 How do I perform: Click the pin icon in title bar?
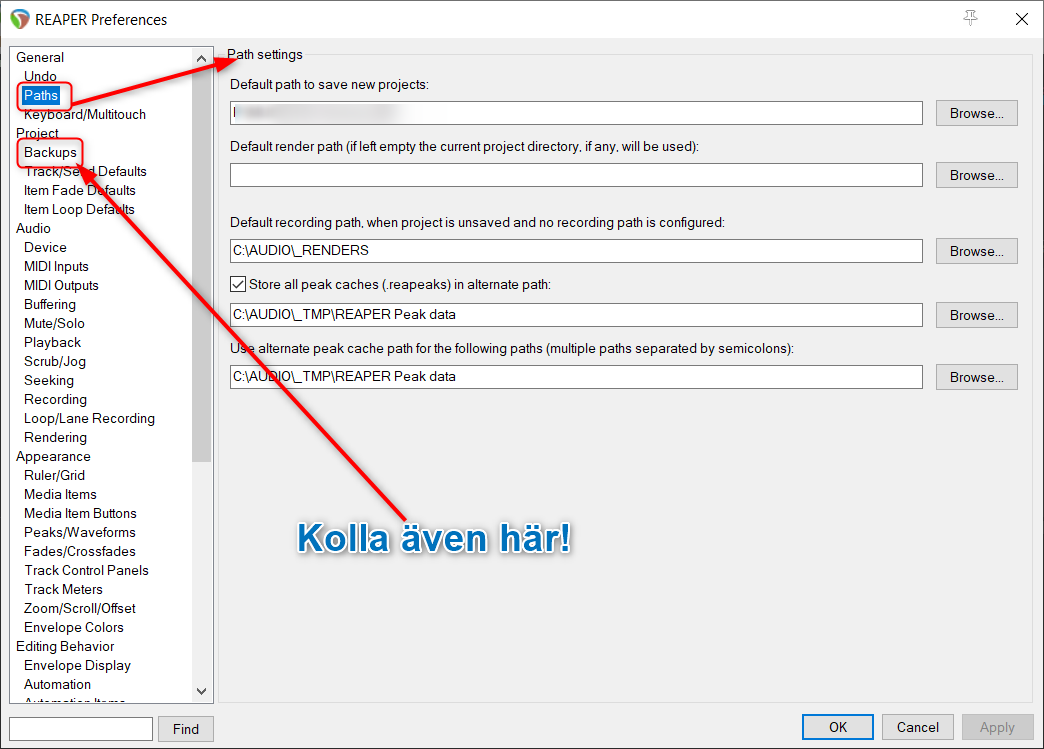[x=971, y=19]
